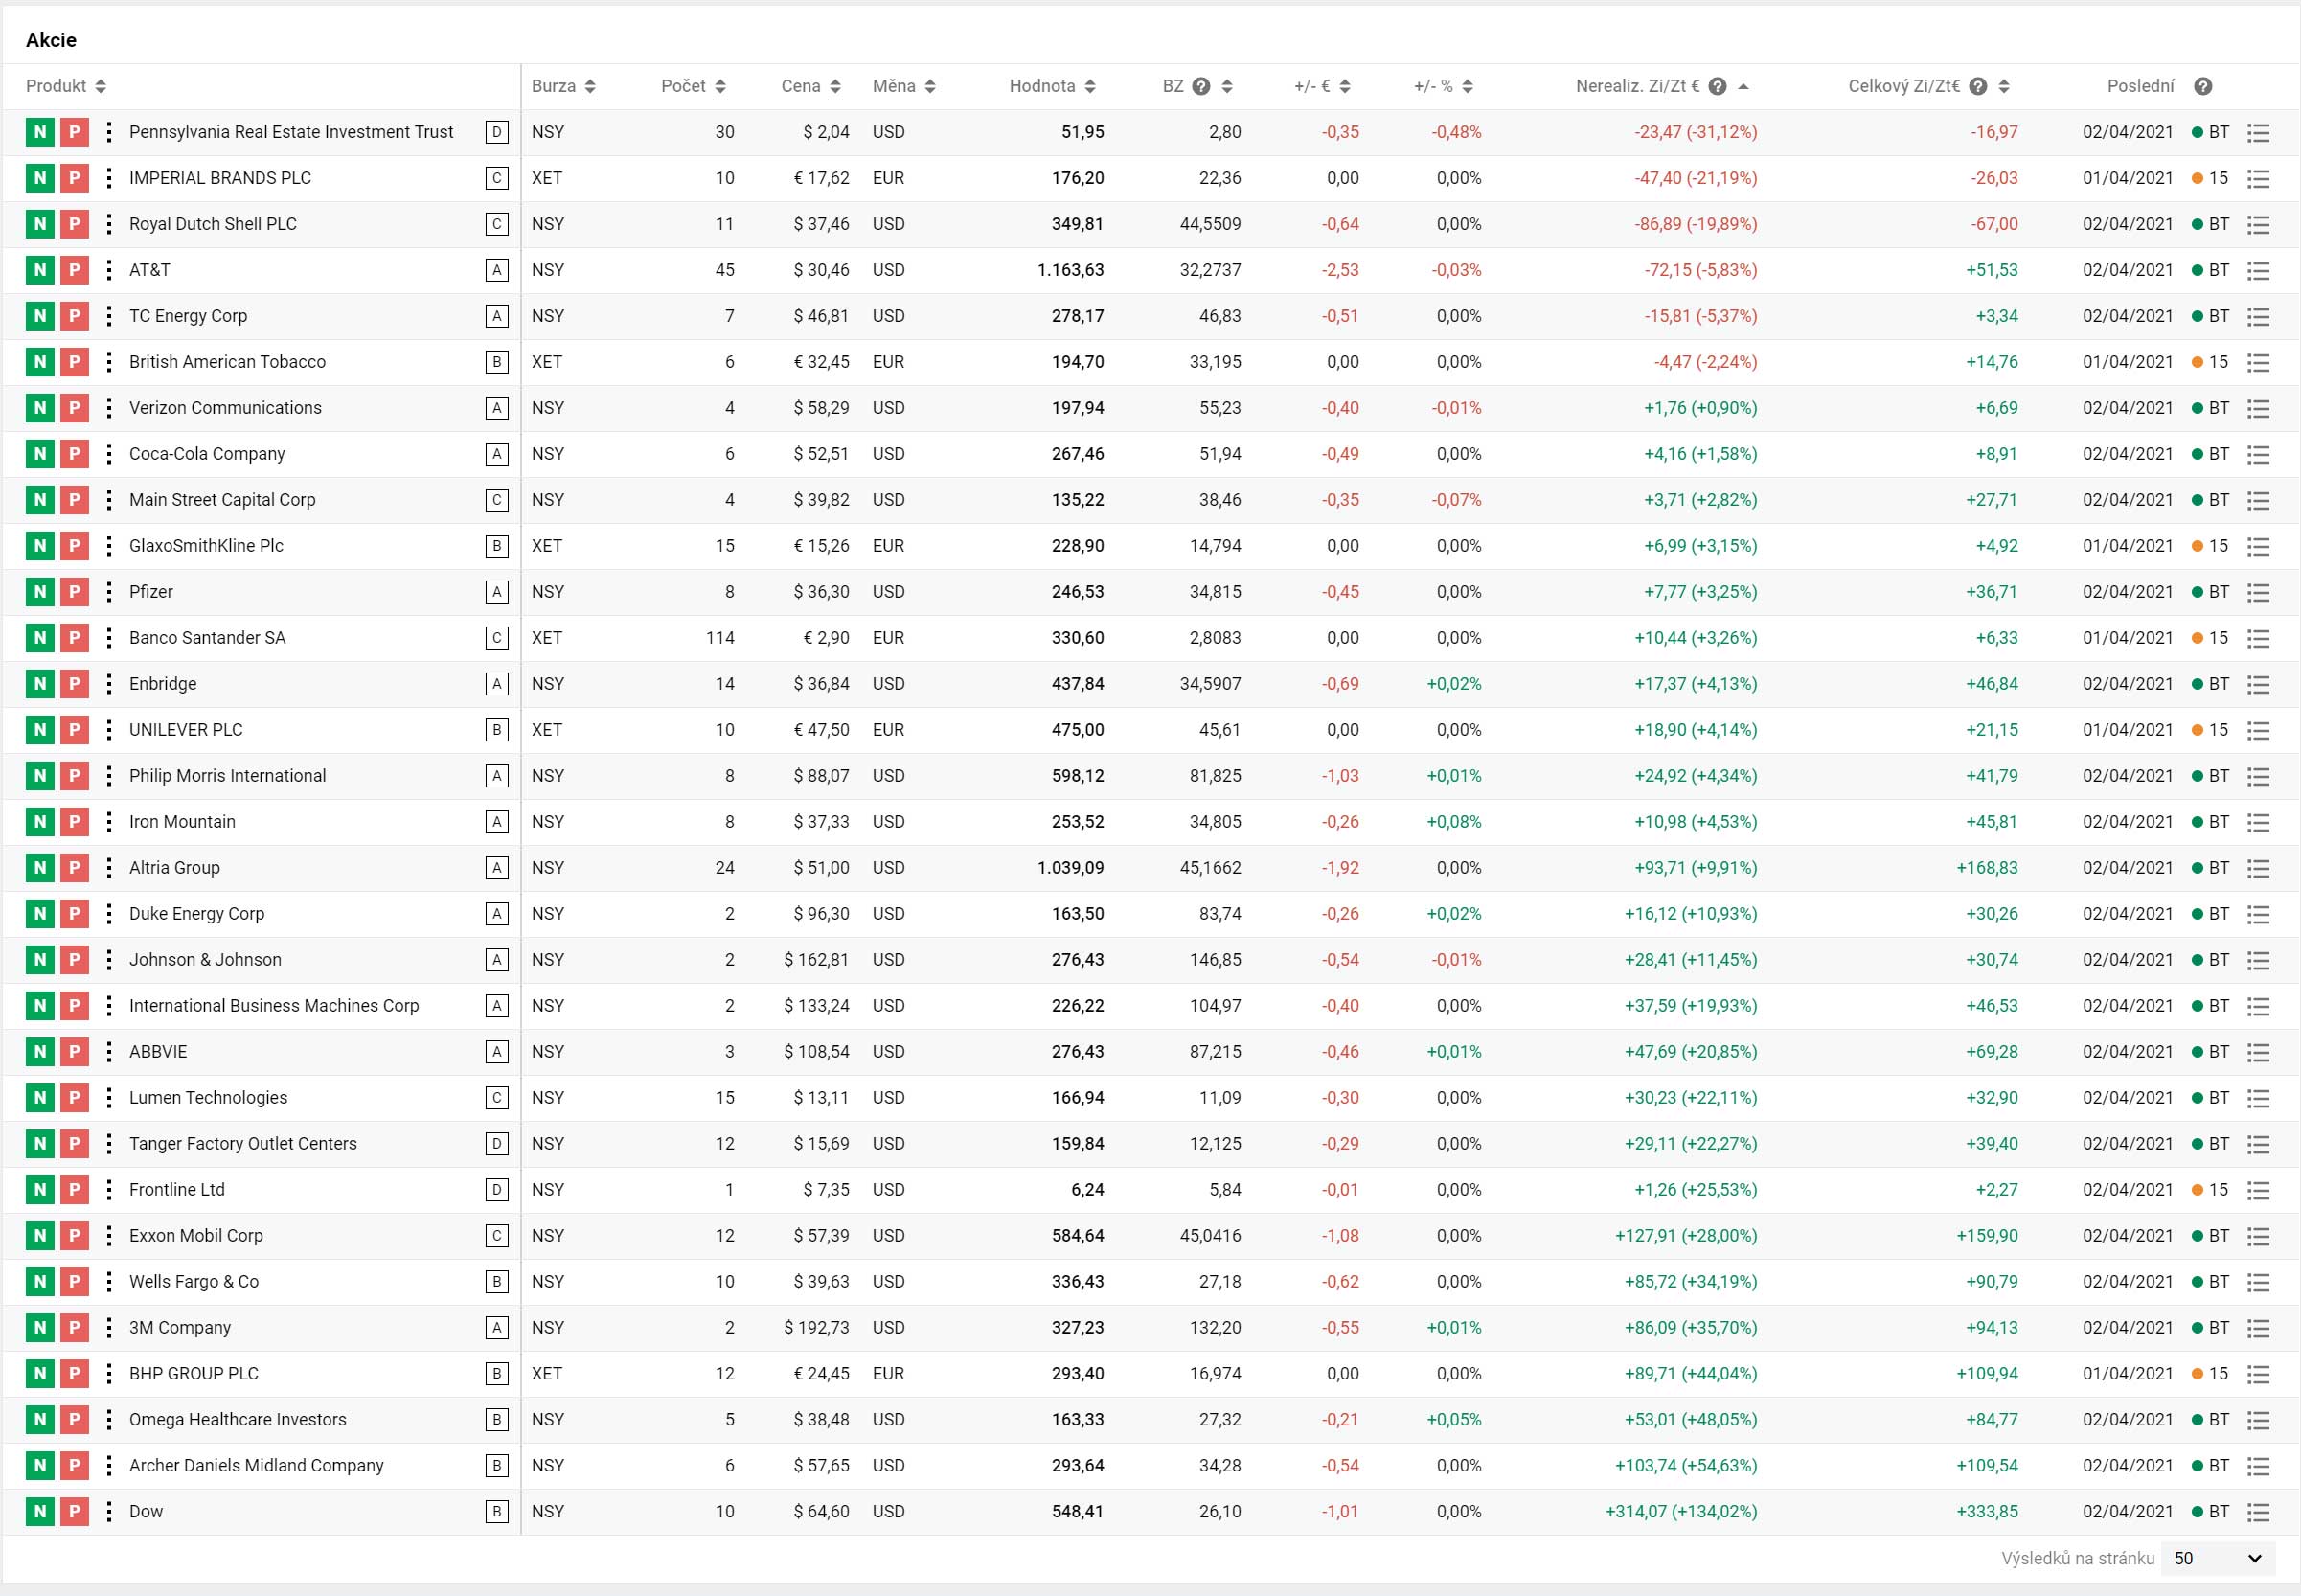Open the list details icon for Dow row
Viewport: 2301px width, 1596px height.
pyautogui.click(x=2258, y=1512)
